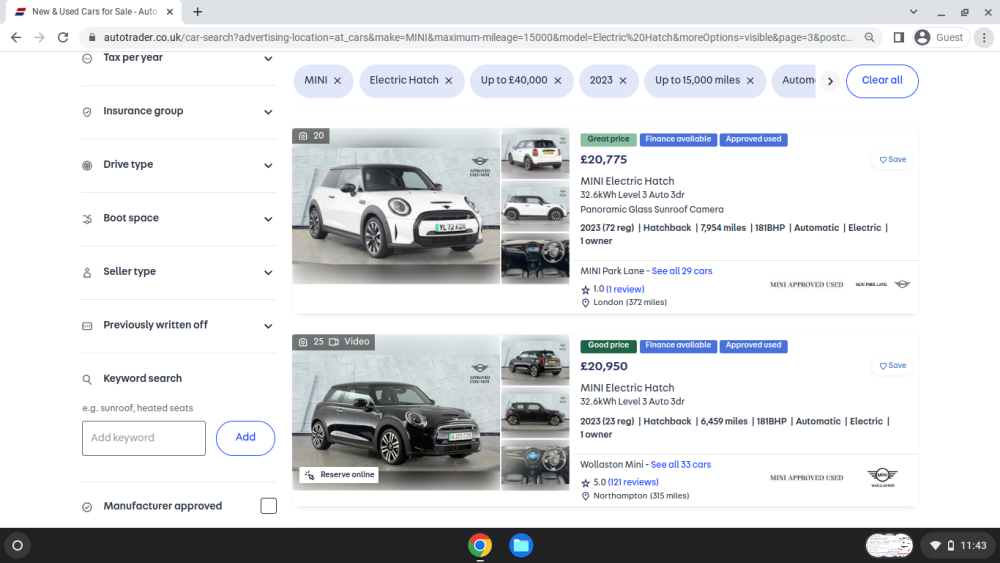Click the Keyword search magnifier icon

tap(87, 379)
